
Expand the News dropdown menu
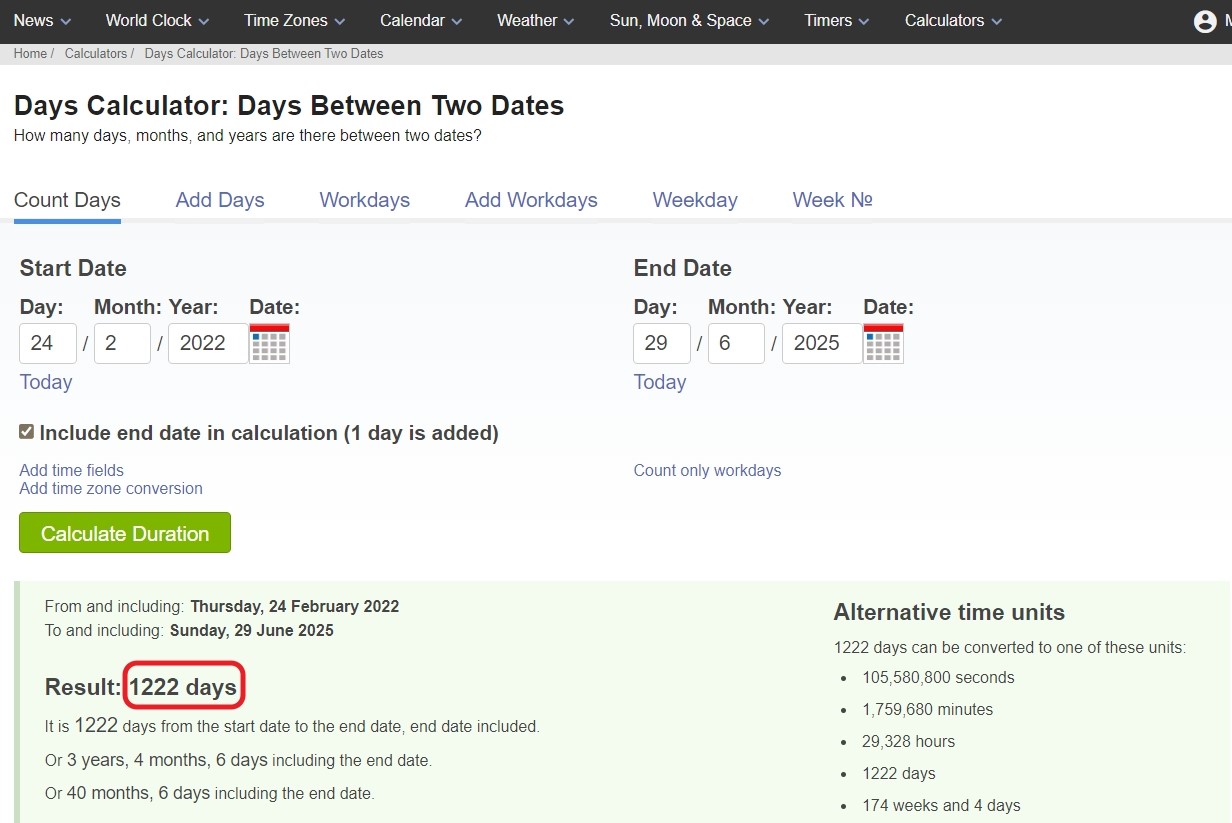tap(42, 20)
